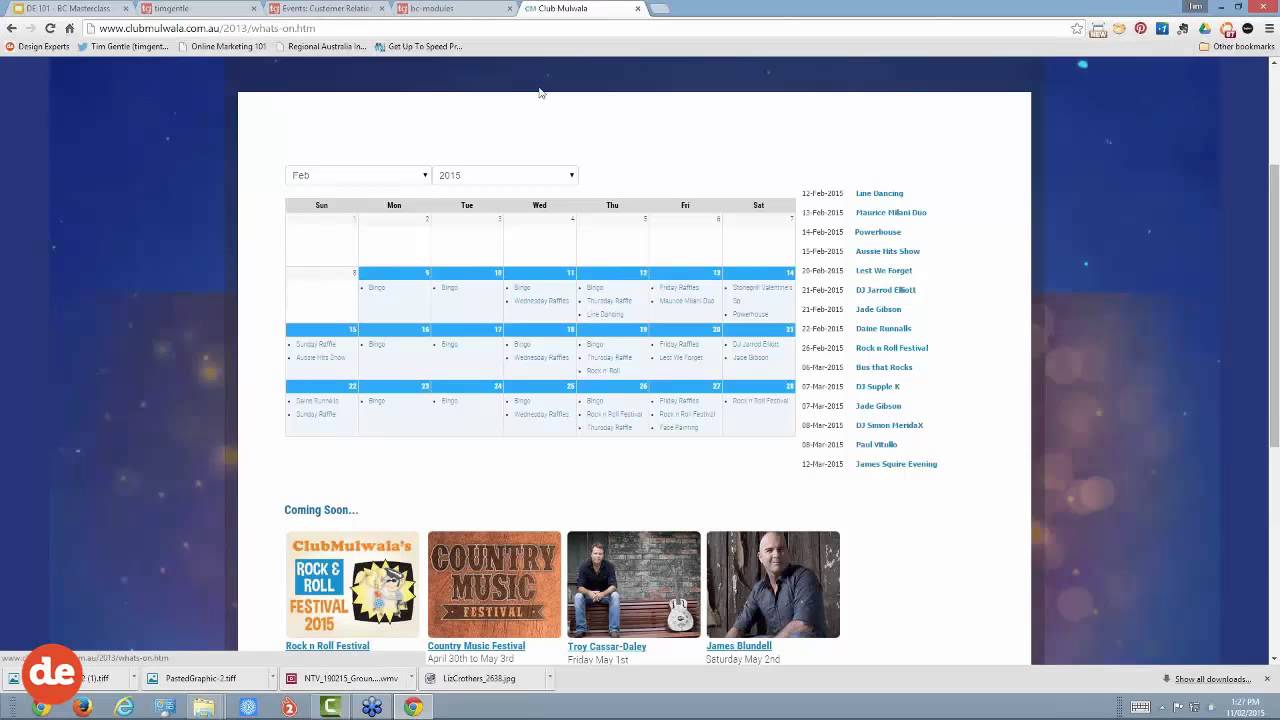Close the downloads bar
Screen dimensions: 1280x720
click(1267, 678)
